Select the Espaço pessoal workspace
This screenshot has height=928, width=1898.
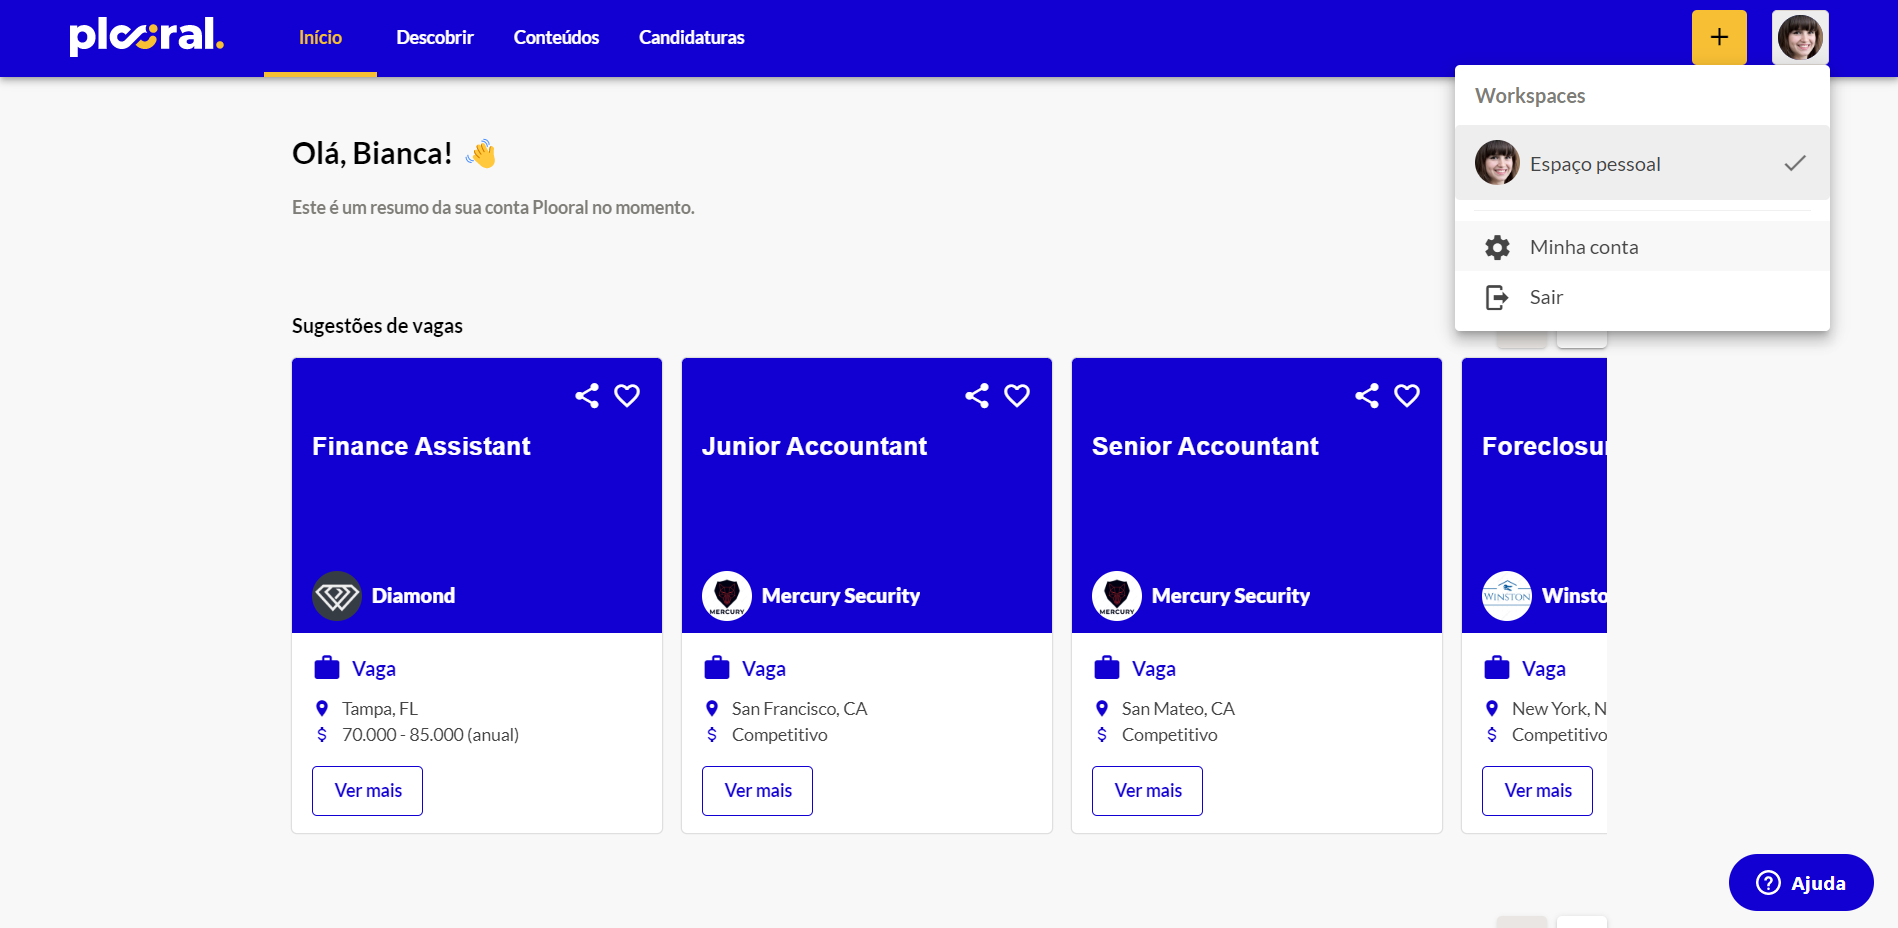[x=1642, y=163]
